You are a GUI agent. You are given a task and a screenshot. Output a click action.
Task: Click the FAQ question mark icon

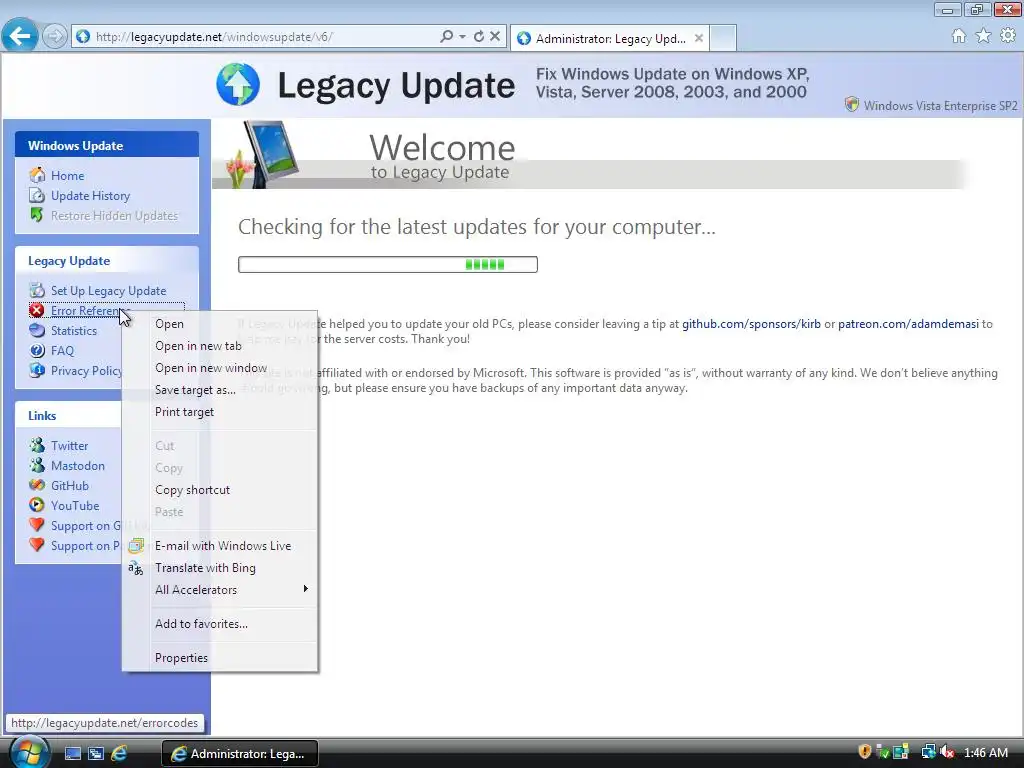click(x=37, y=351)
